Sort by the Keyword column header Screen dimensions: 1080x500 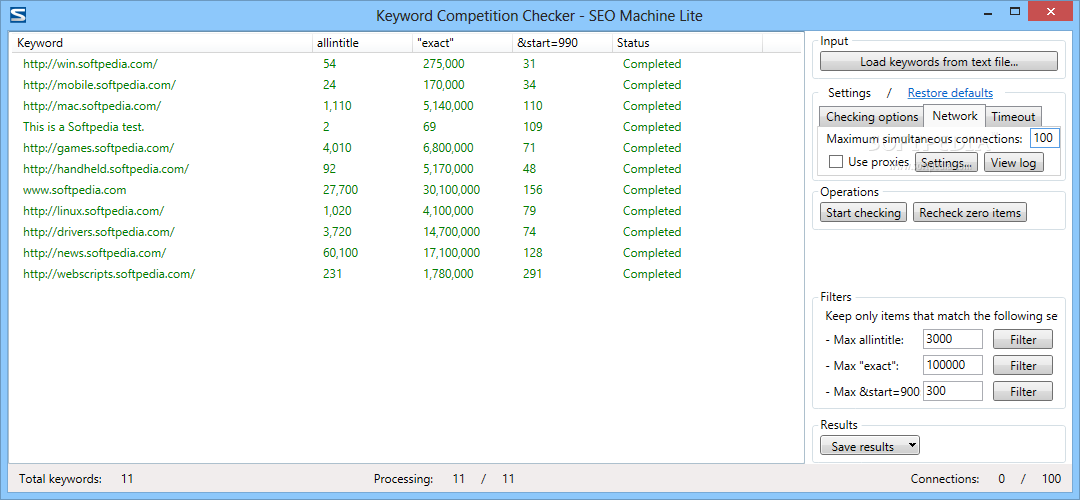[162, 43]
